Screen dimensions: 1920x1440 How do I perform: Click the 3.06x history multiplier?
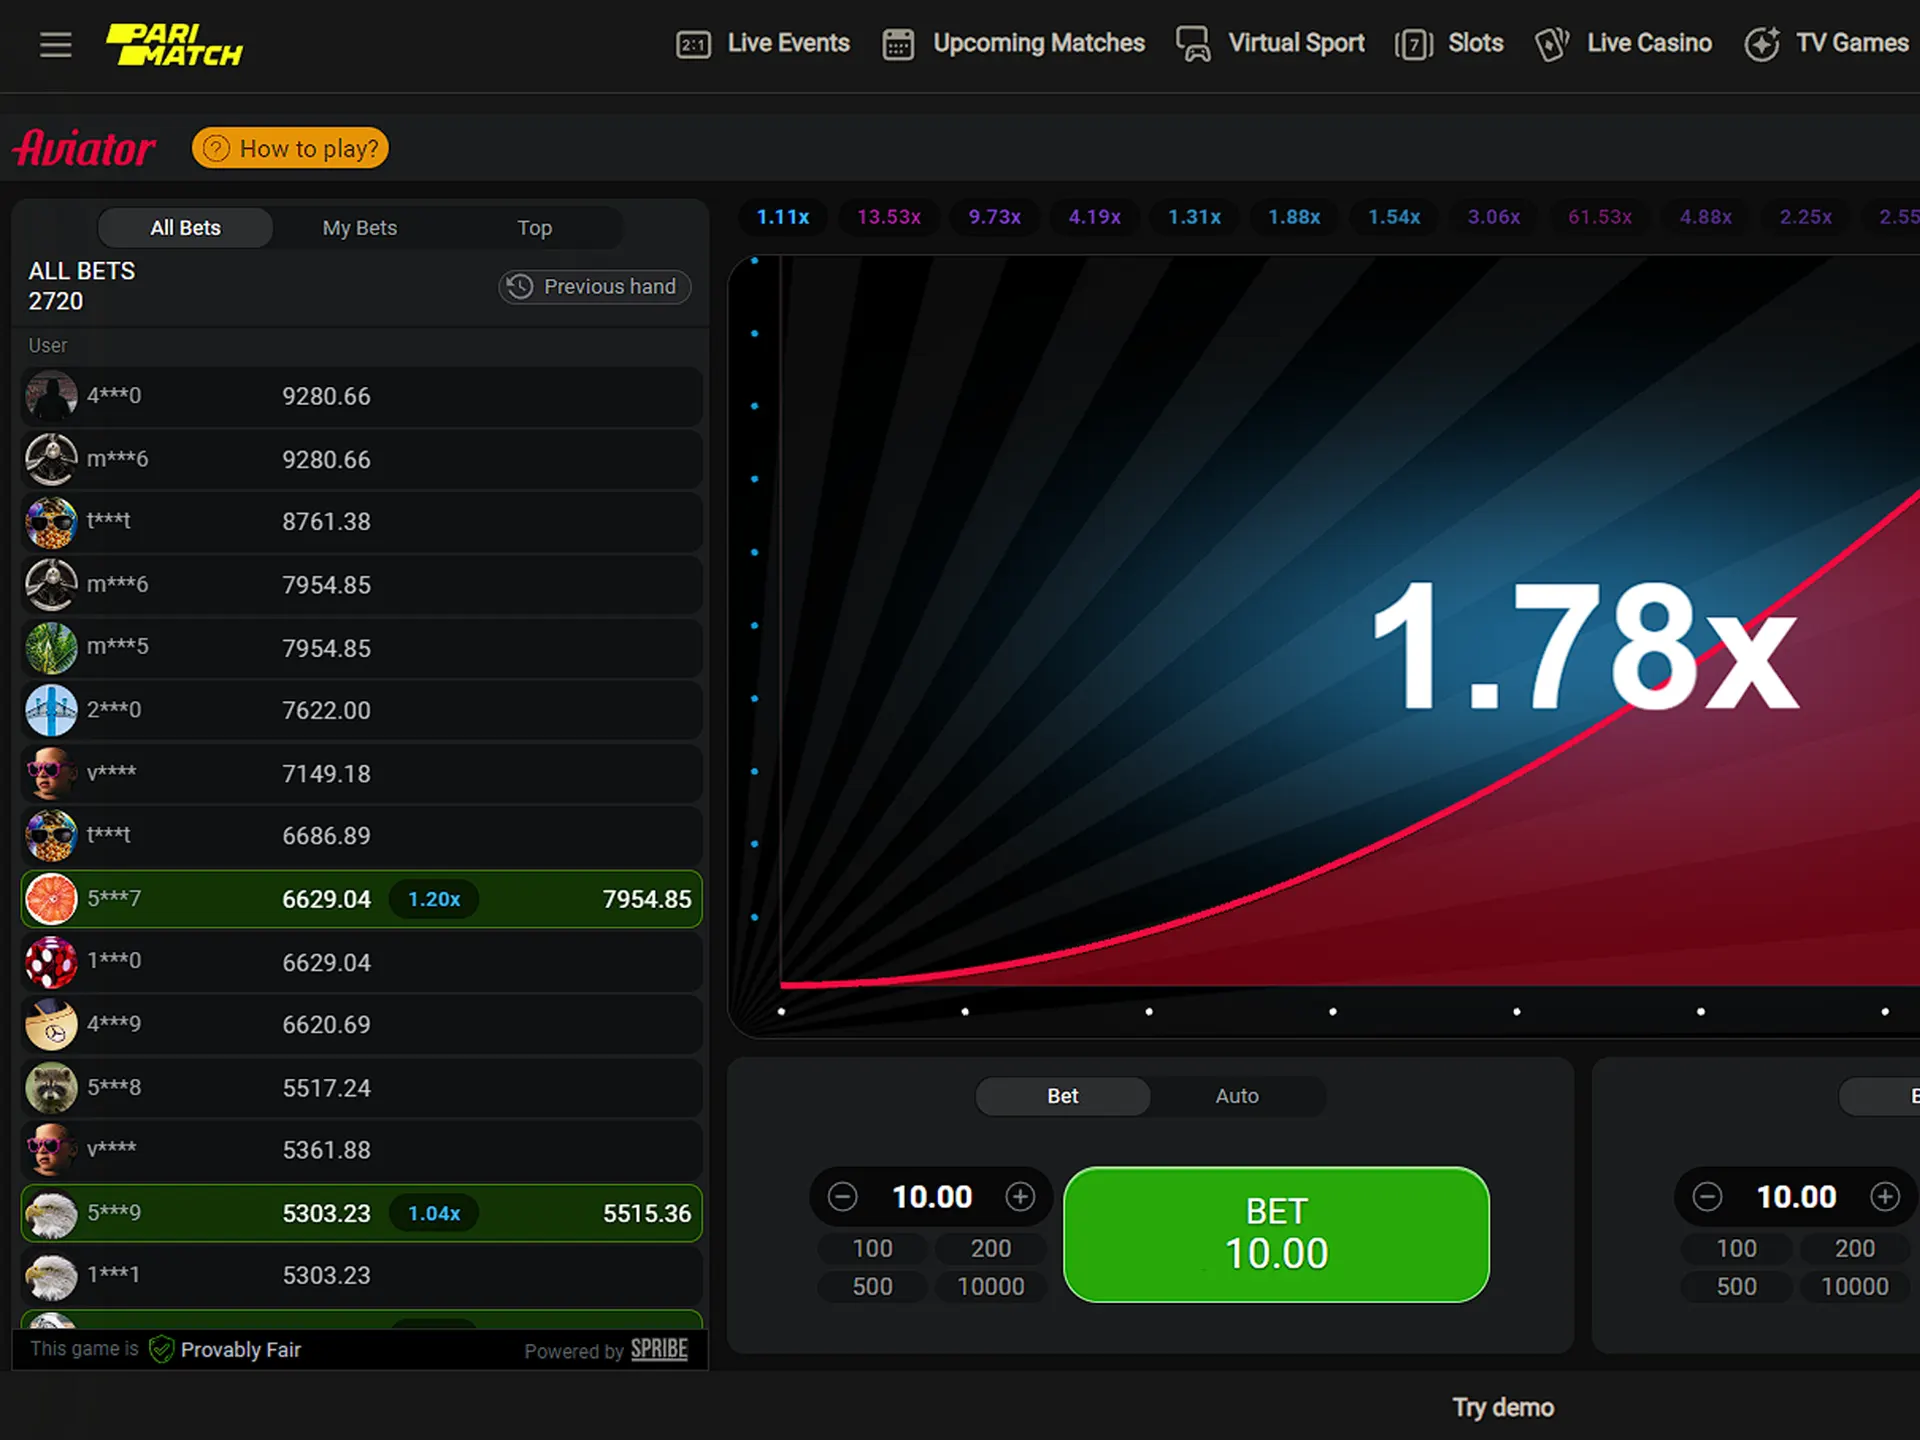[1494, 217]
